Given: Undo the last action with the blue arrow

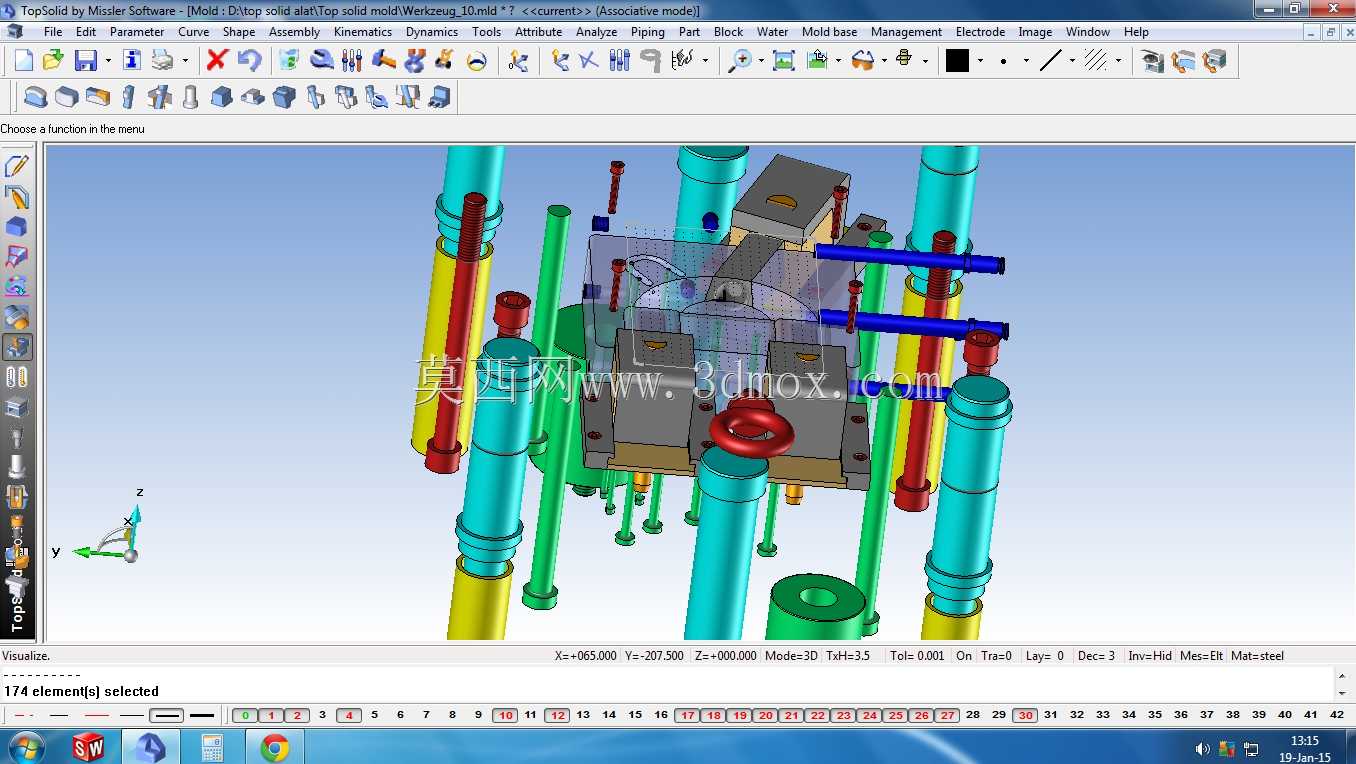Looking at the screenshot, I should coord(249,60).
